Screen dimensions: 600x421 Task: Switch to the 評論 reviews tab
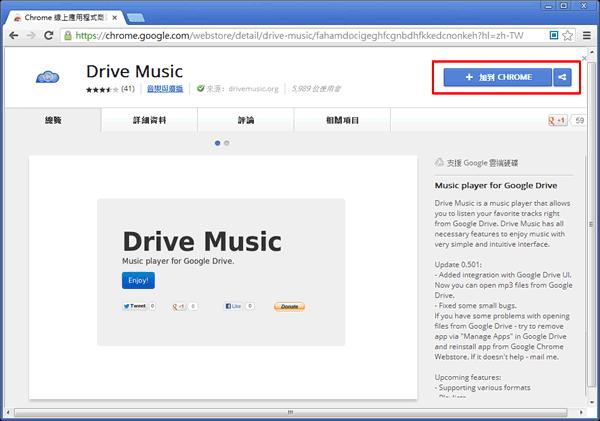click(246, 120)
